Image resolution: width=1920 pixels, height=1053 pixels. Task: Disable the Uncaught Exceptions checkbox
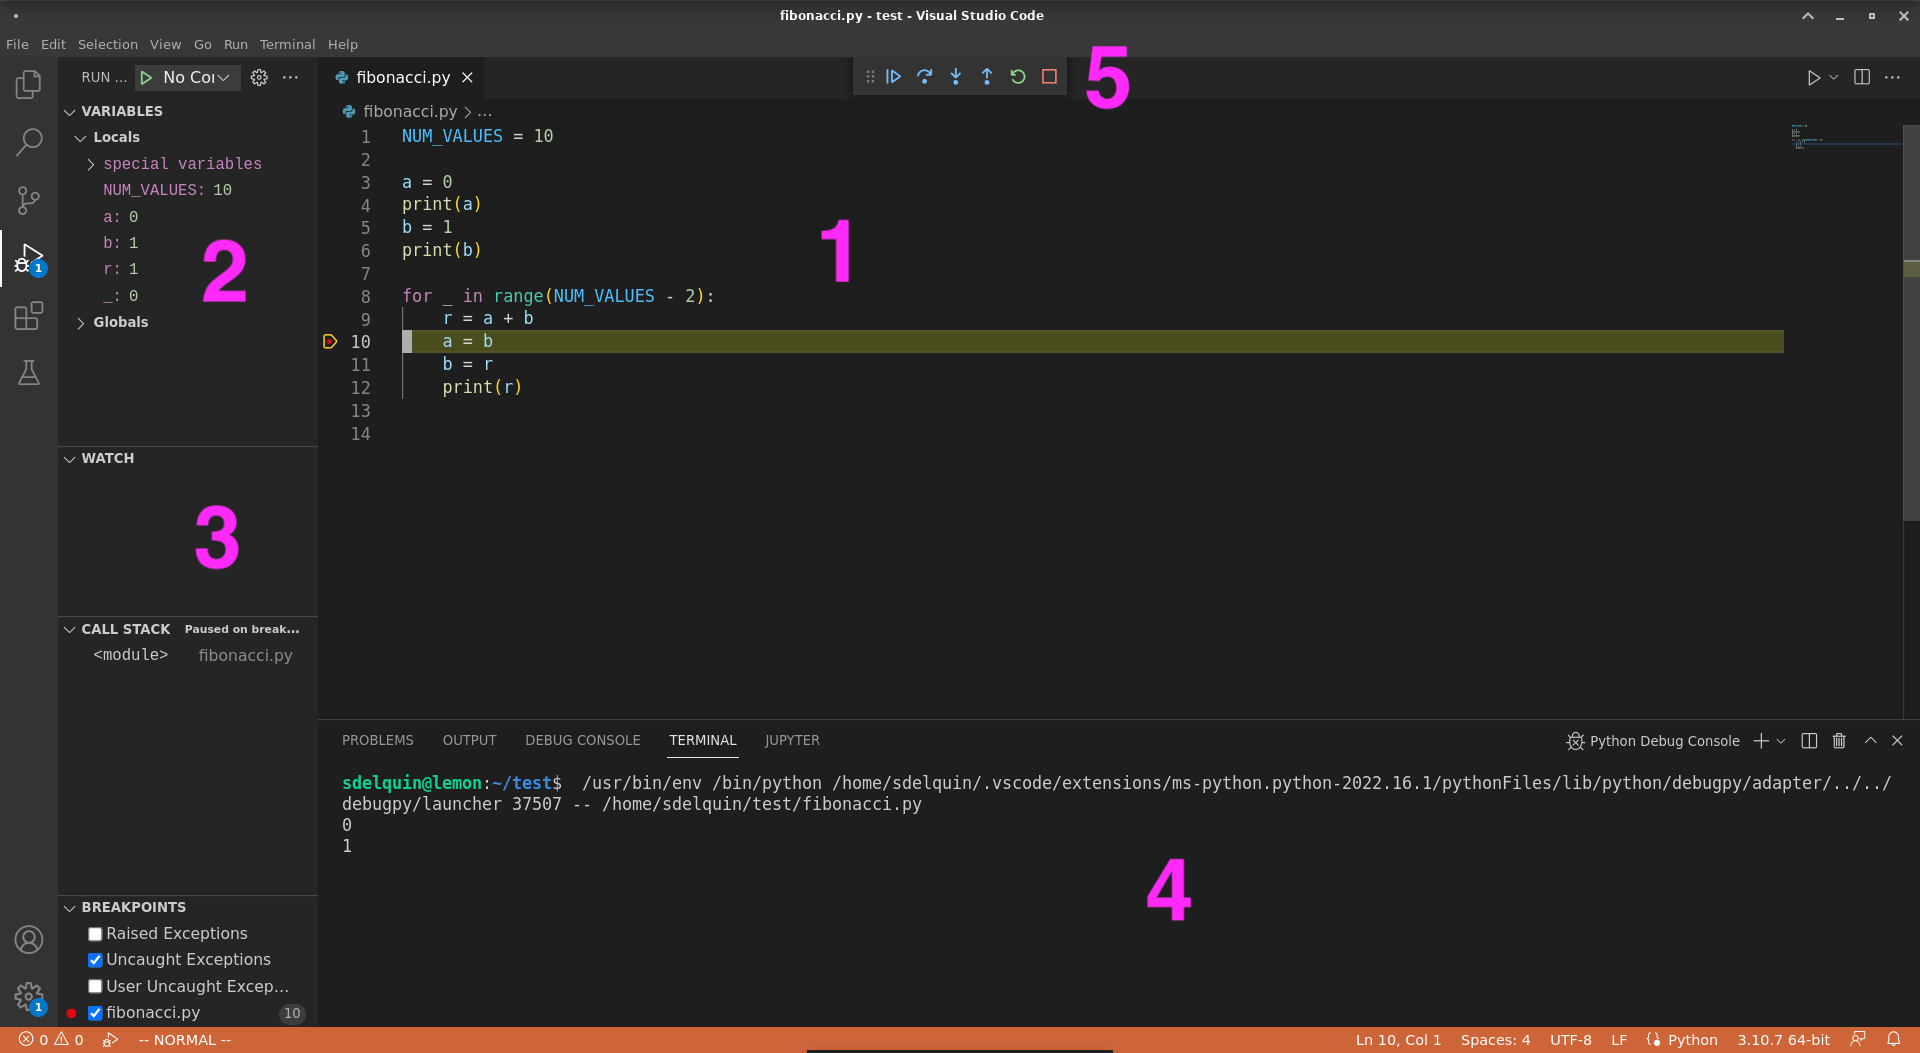(95, 959)
